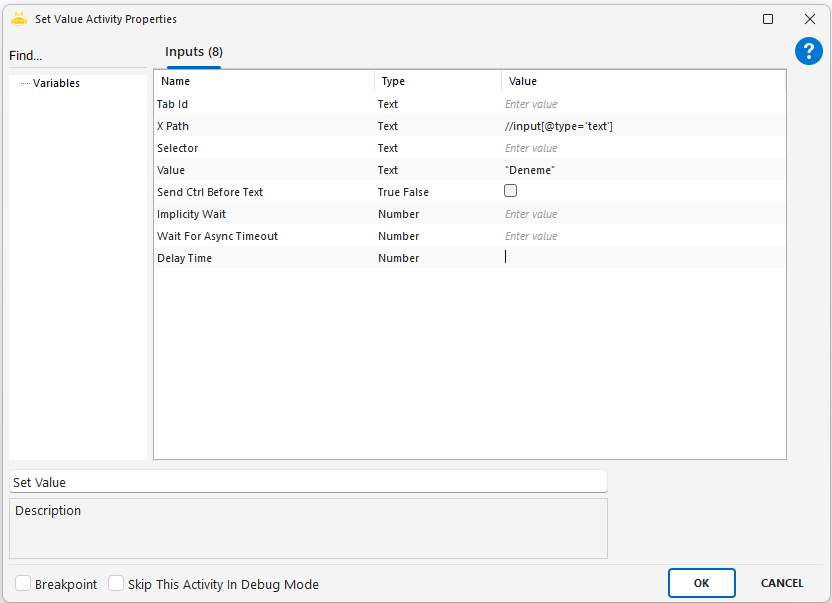This screenshot has width=832, height=603.
Task: Click the CANCEL button
Action: (x=782, y=583)
